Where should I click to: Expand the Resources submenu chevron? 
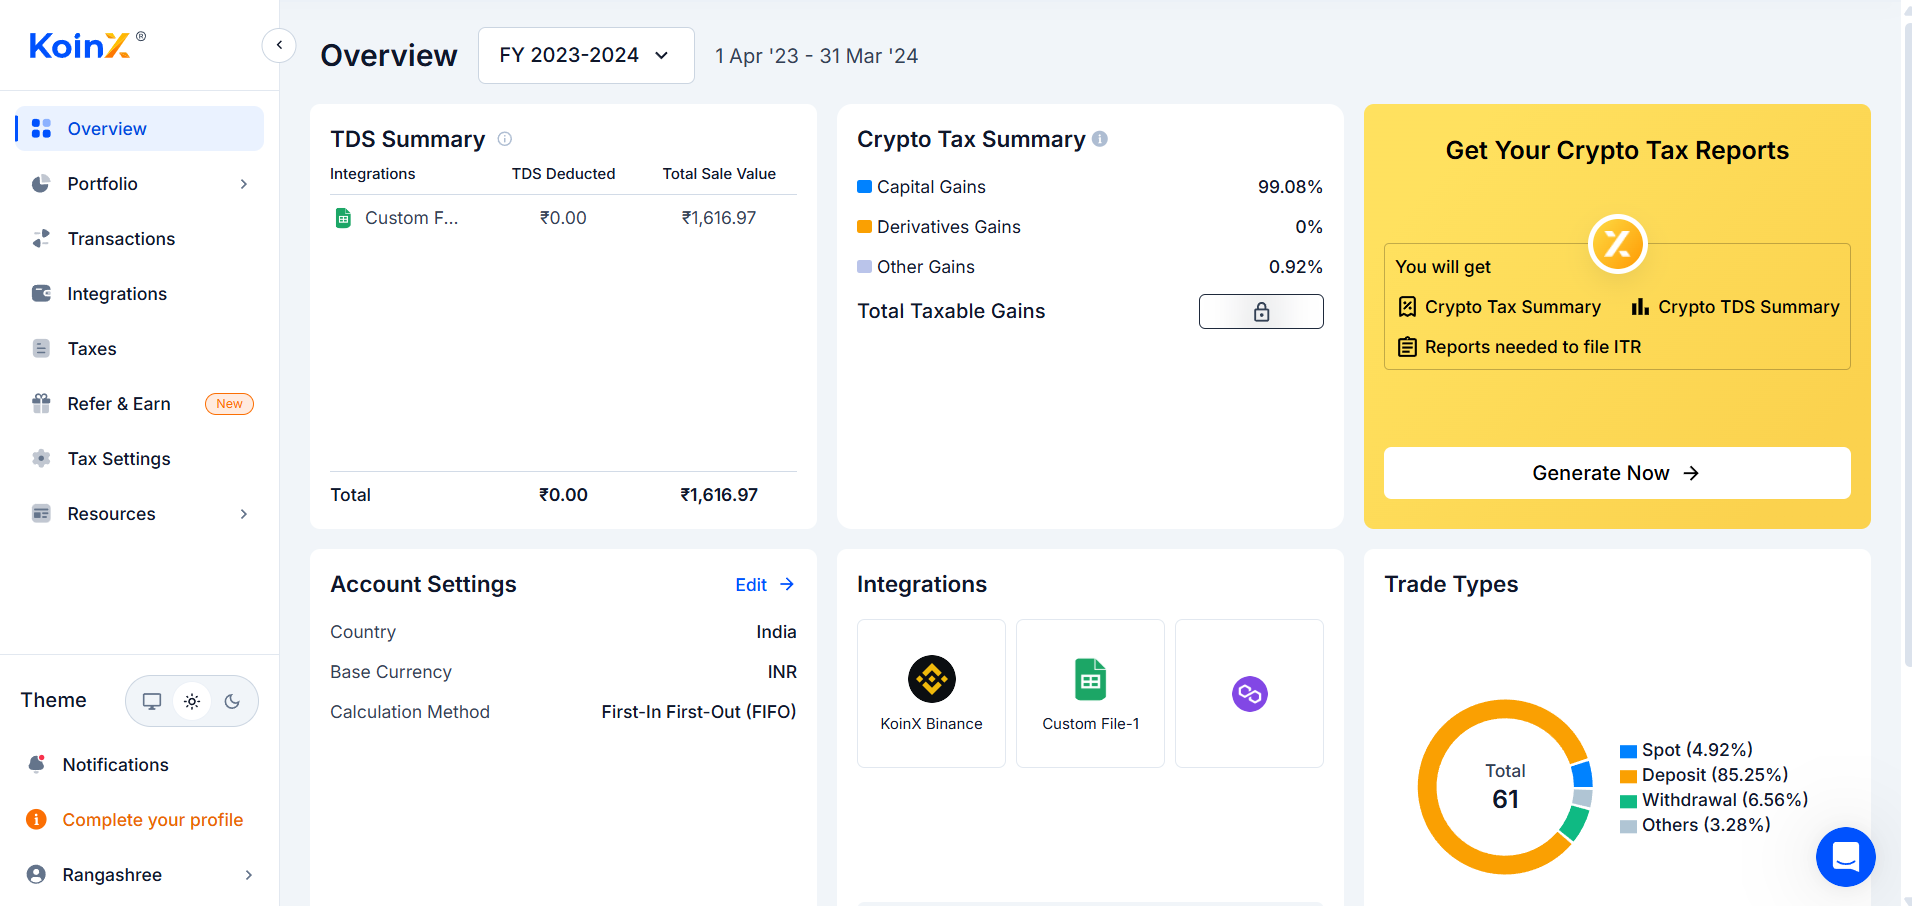pyautogui.click(x=244, y=514)
